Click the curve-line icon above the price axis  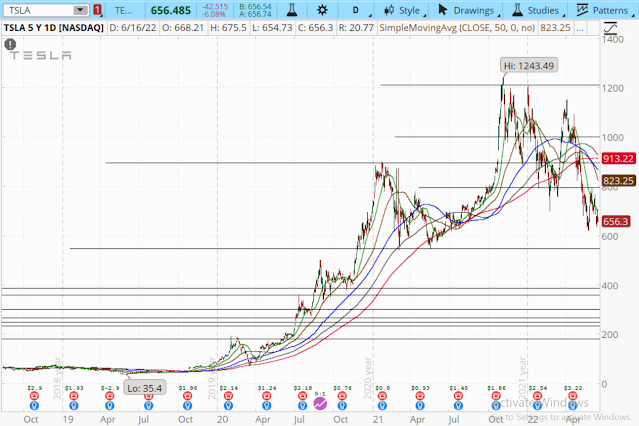pyautogui.click(x=610, y=29)
